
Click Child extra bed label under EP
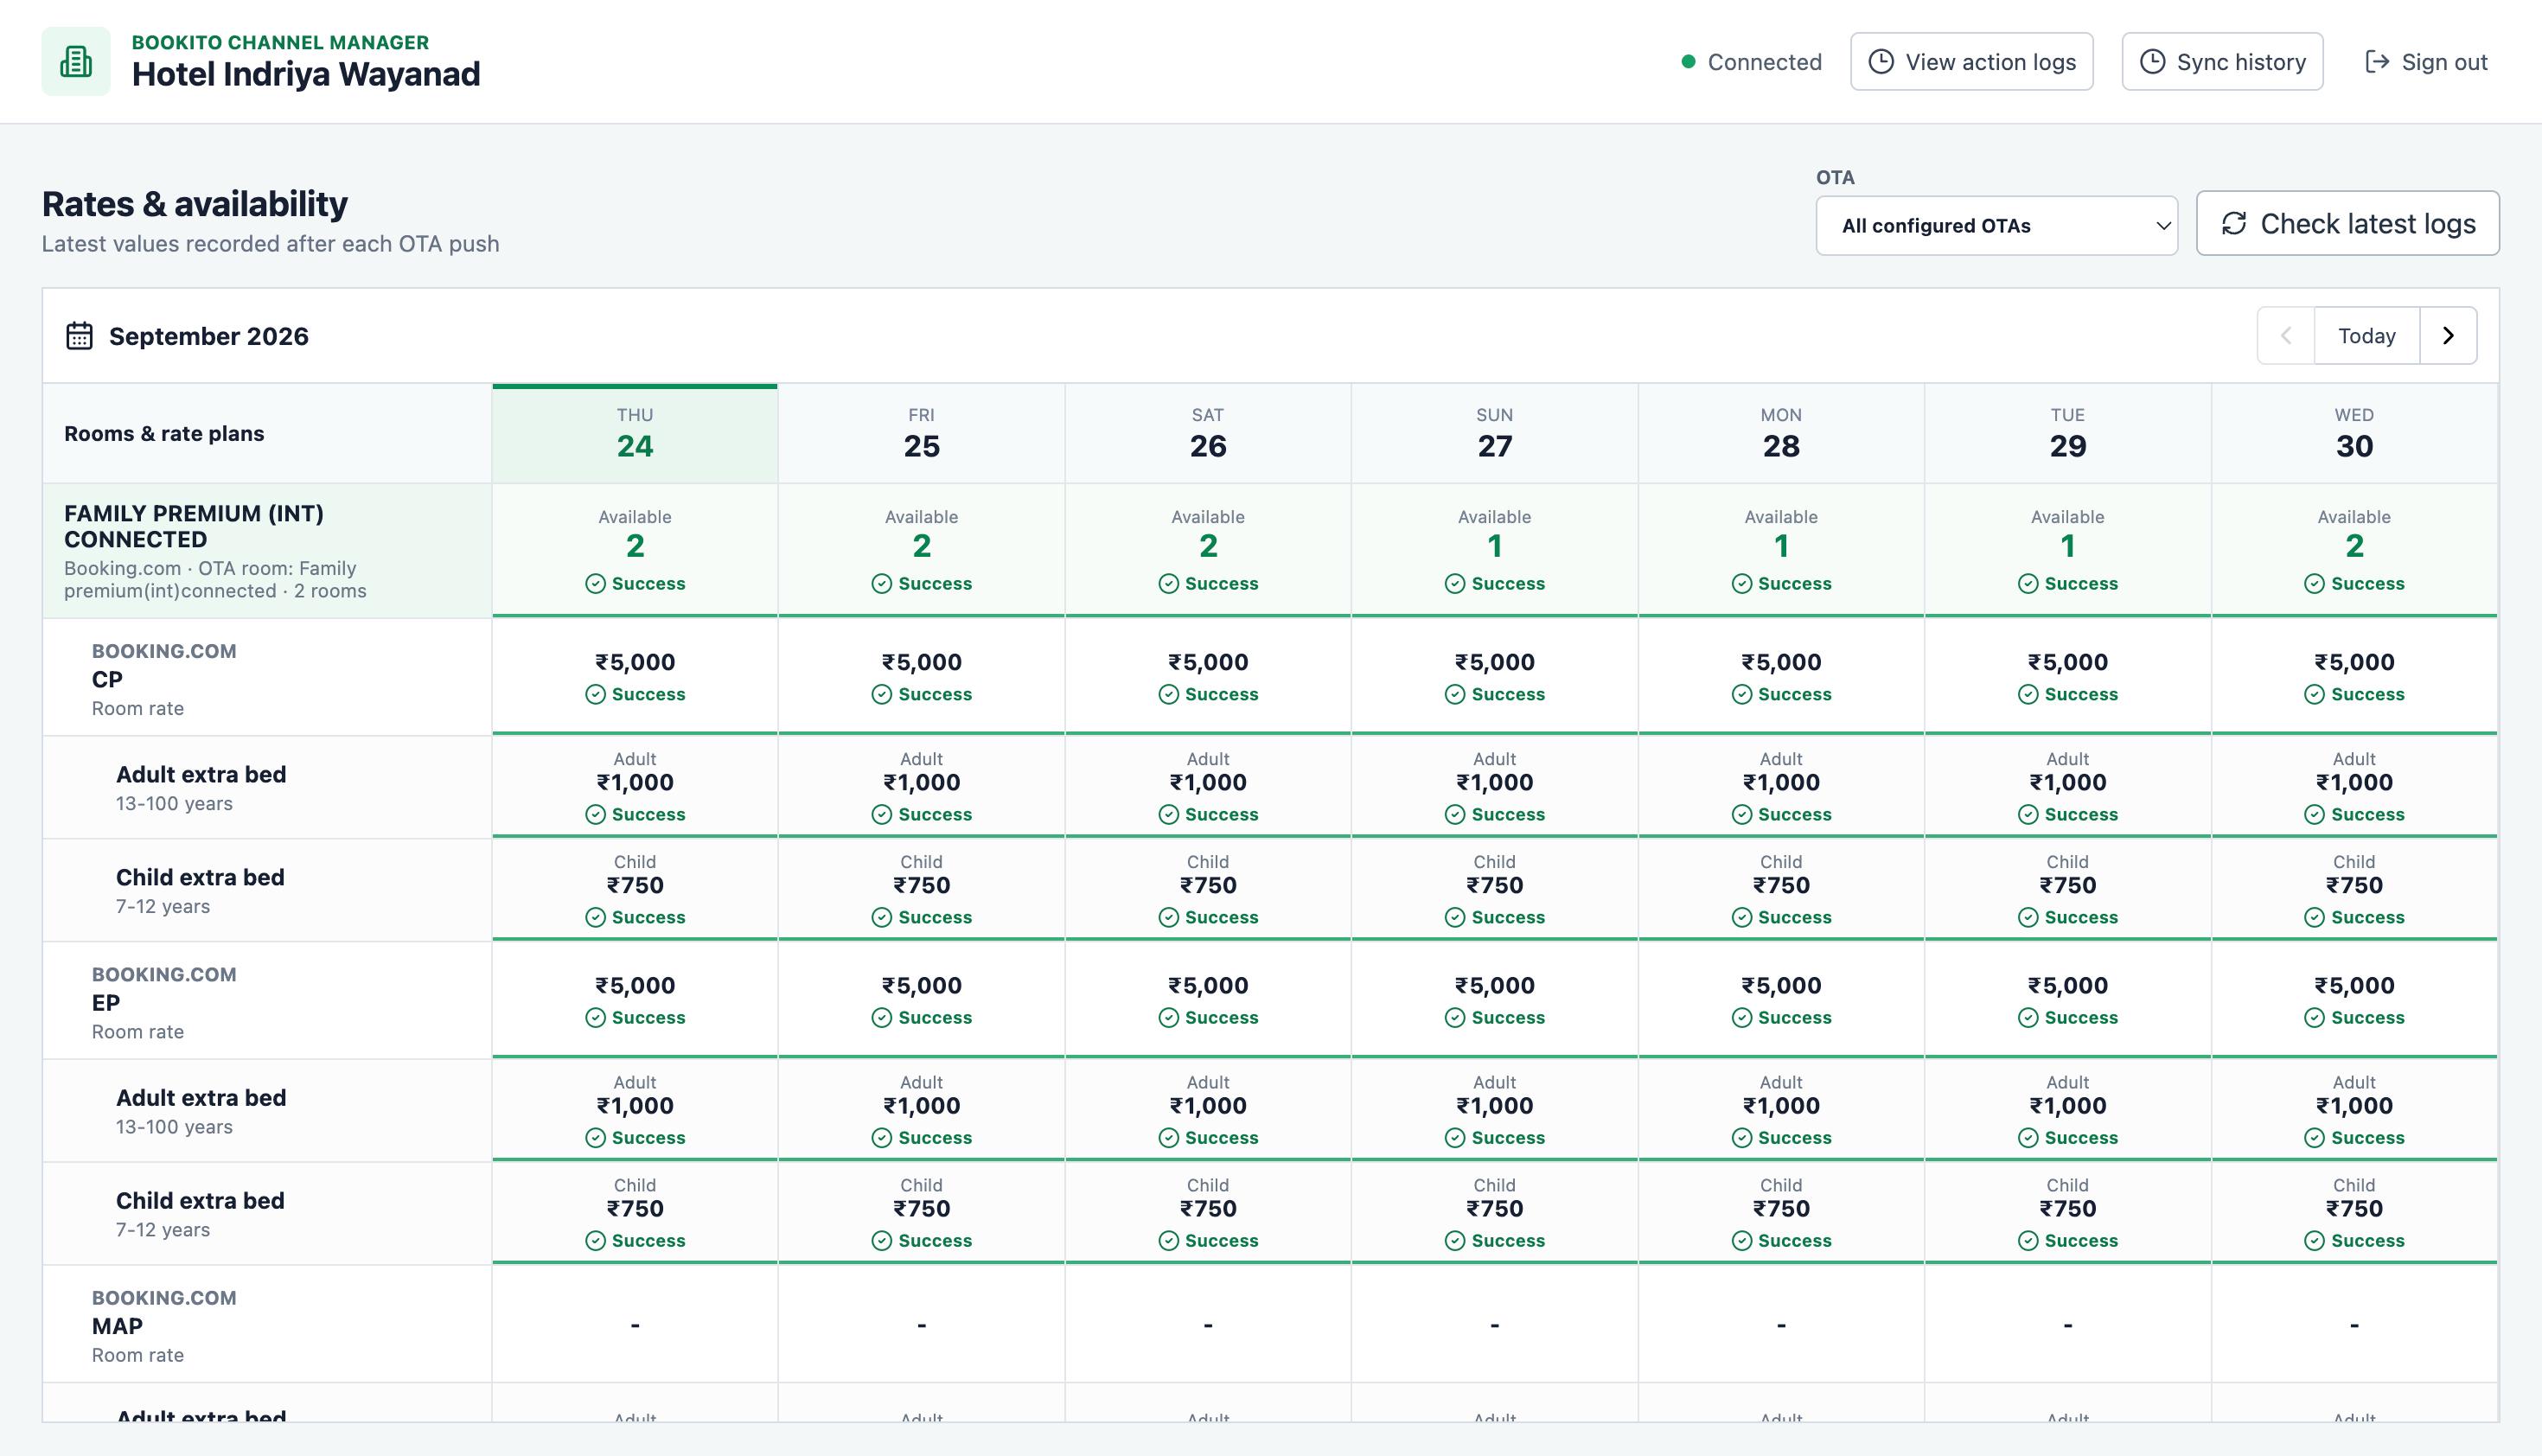click(x=200, y=1200)
